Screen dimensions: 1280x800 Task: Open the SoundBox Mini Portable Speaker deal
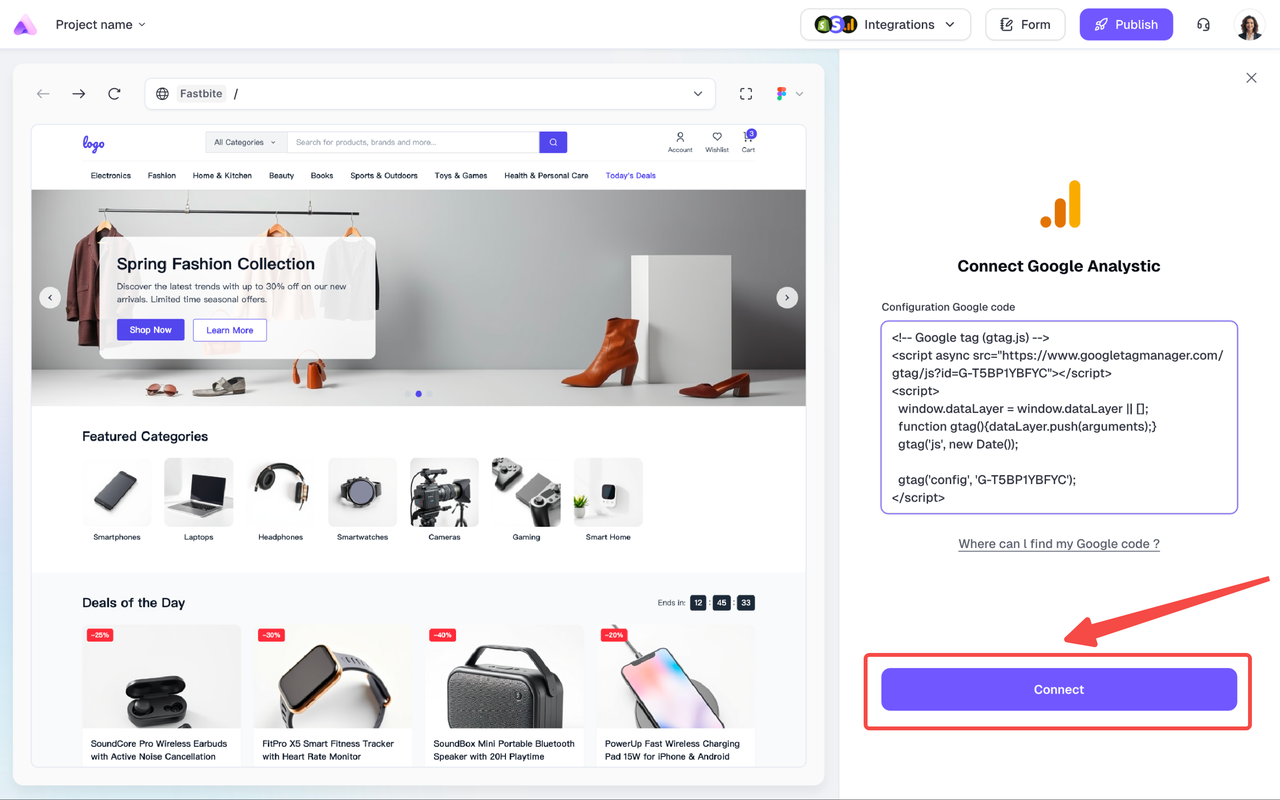[x=505, y=696]
